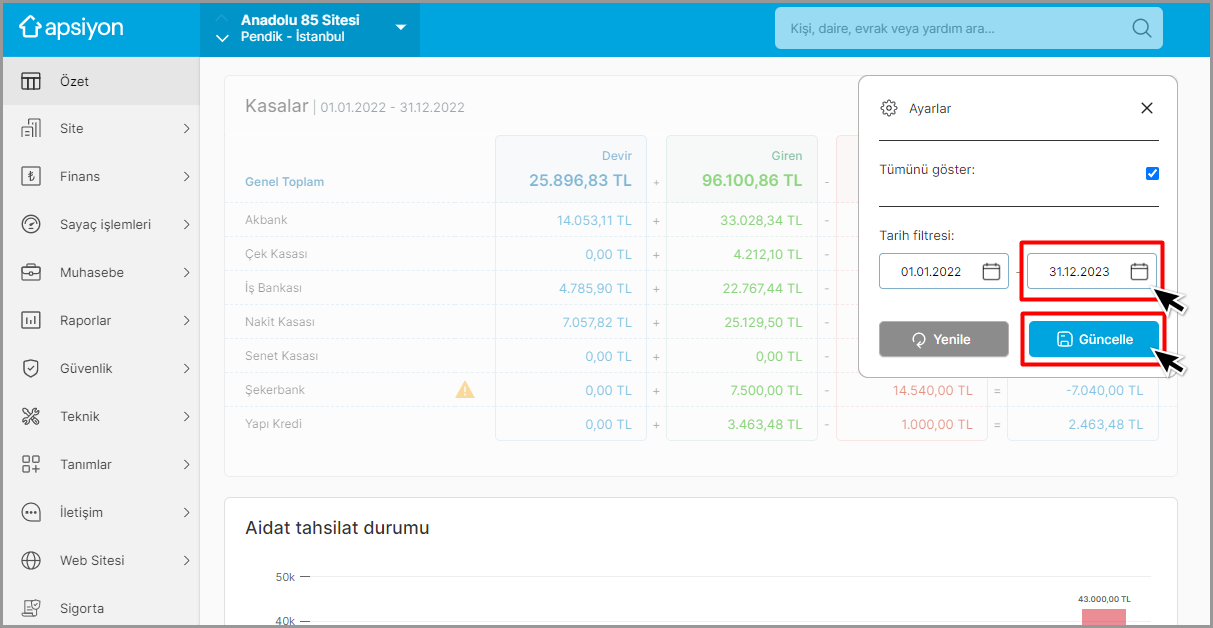Click the Güncelle button

[1094, 339]
